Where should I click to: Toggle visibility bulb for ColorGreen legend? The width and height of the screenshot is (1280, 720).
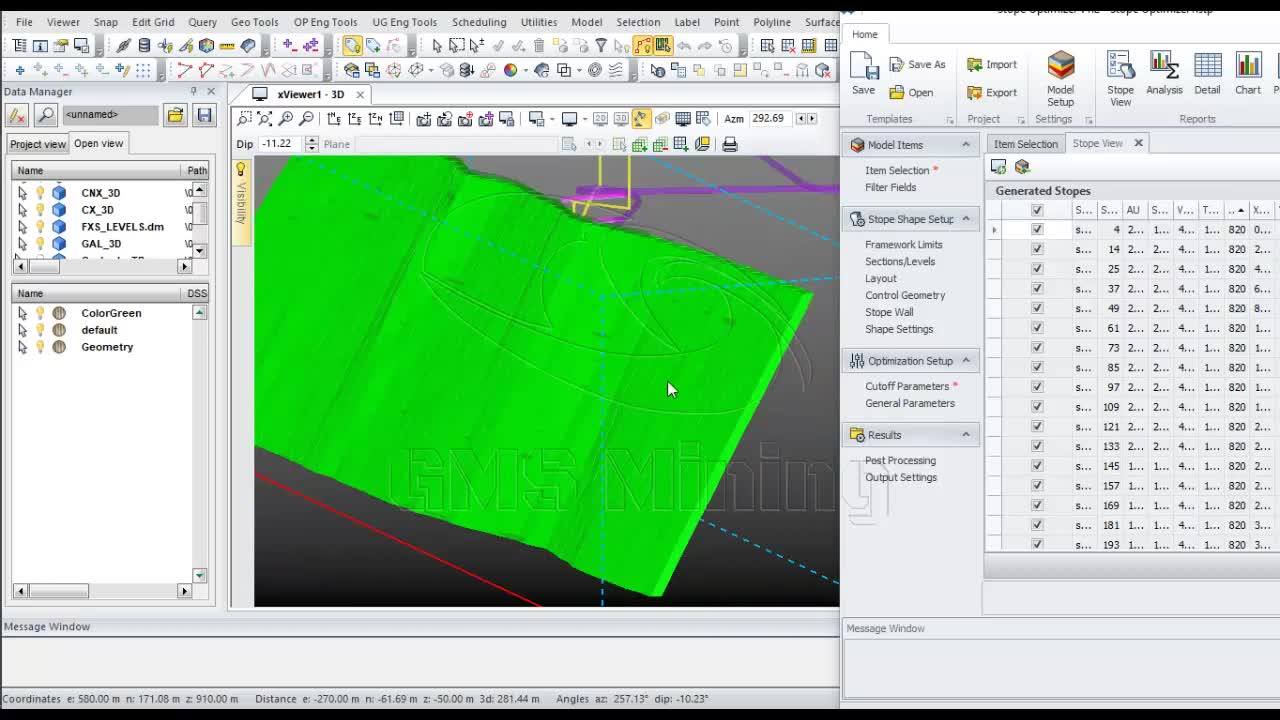[40, 313]
